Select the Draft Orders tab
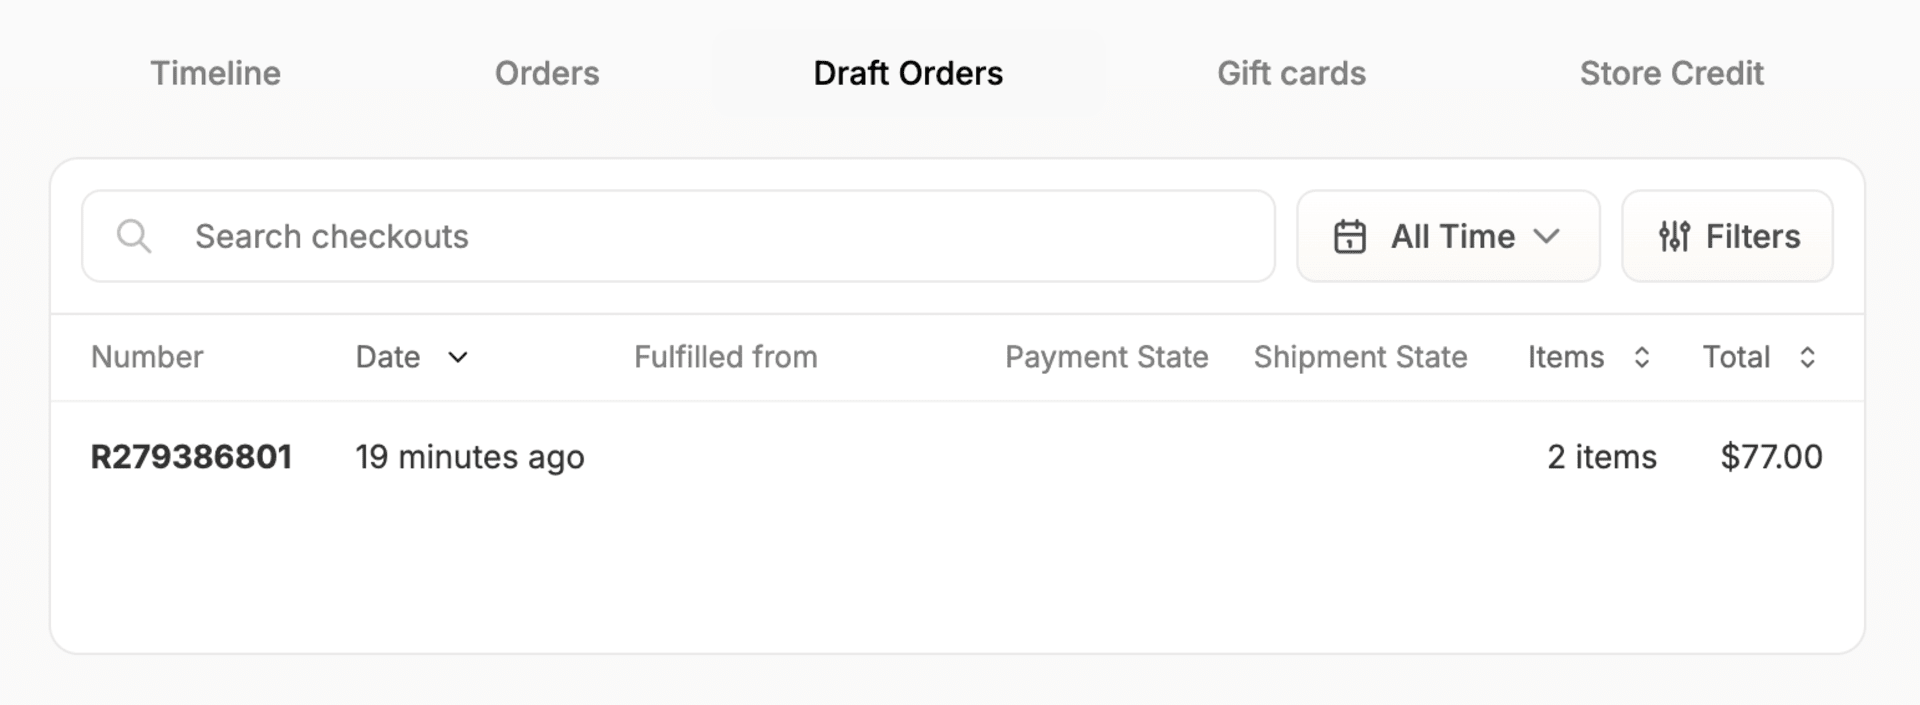This screenshot has width=1920, height=705. tap(908, 73)
